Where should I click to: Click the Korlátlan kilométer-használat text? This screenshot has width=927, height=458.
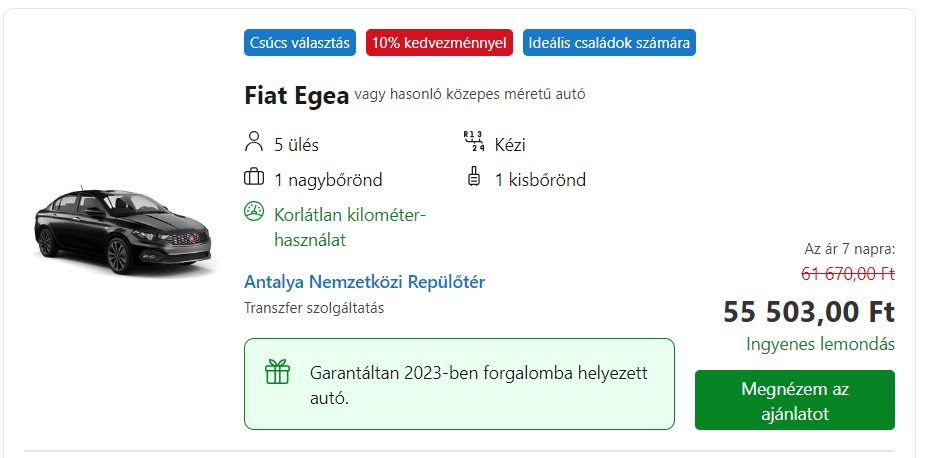(350, 227)
